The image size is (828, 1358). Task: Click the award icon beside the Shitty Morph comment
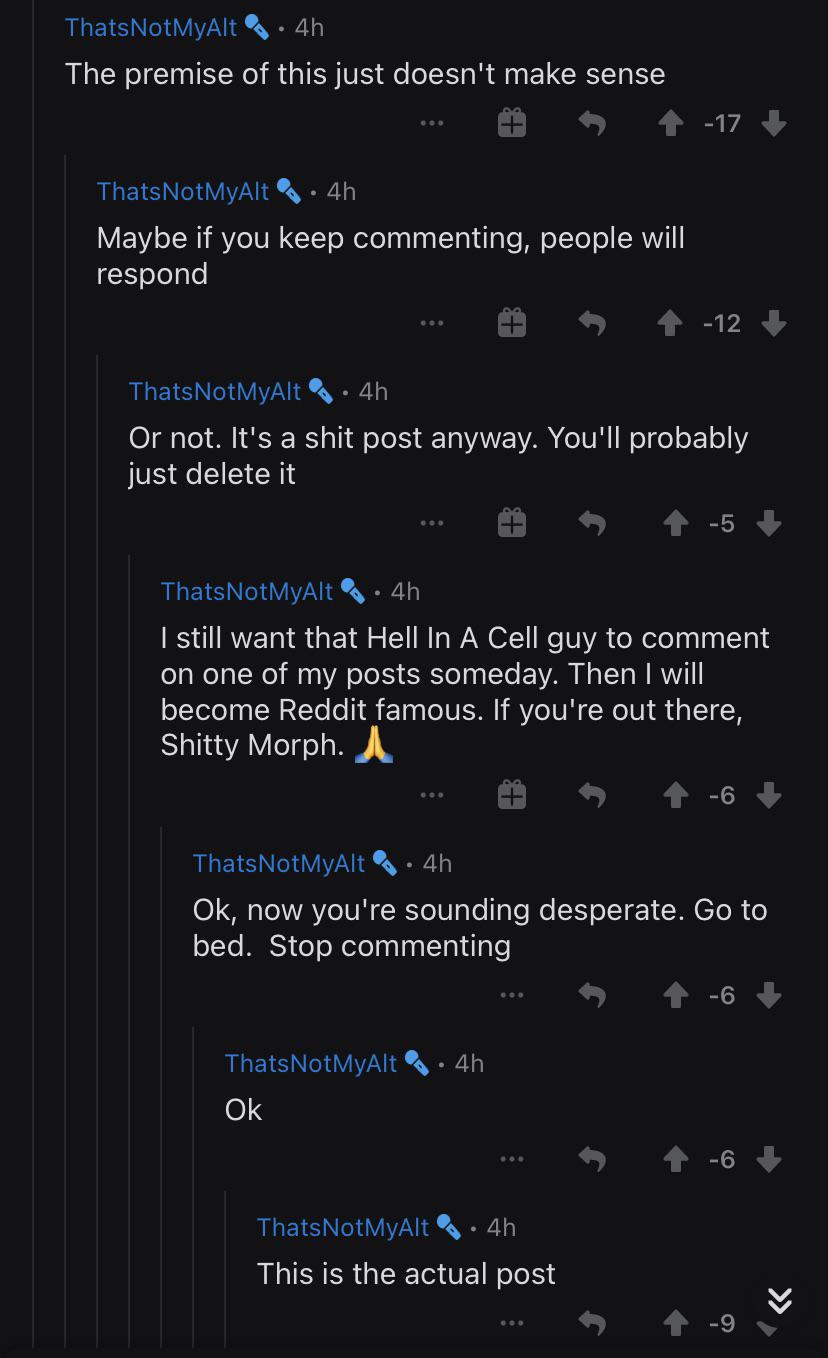[x=511, y=794]
